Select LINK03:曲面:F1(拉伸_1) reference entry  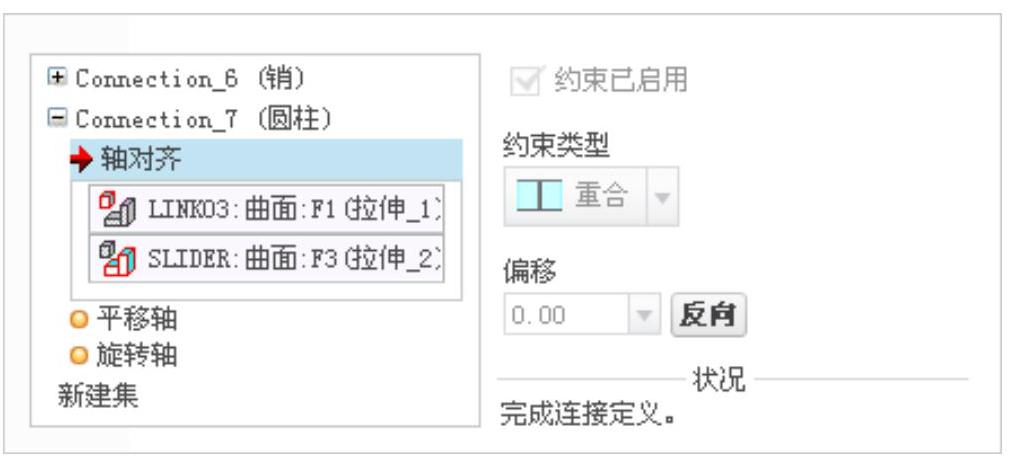point(266,209)
